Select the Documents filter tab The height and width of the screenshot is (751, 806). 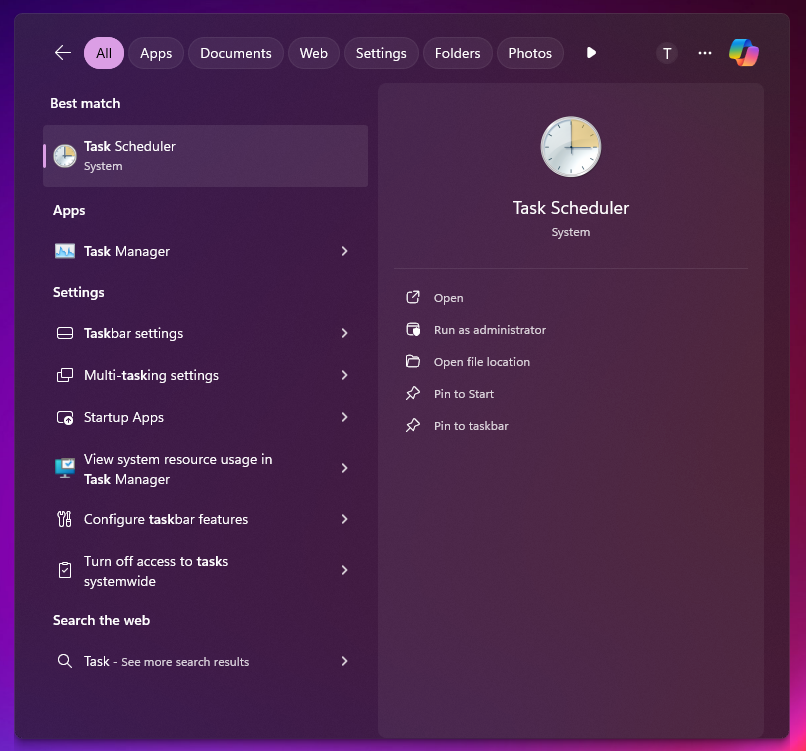click(235, 53)
